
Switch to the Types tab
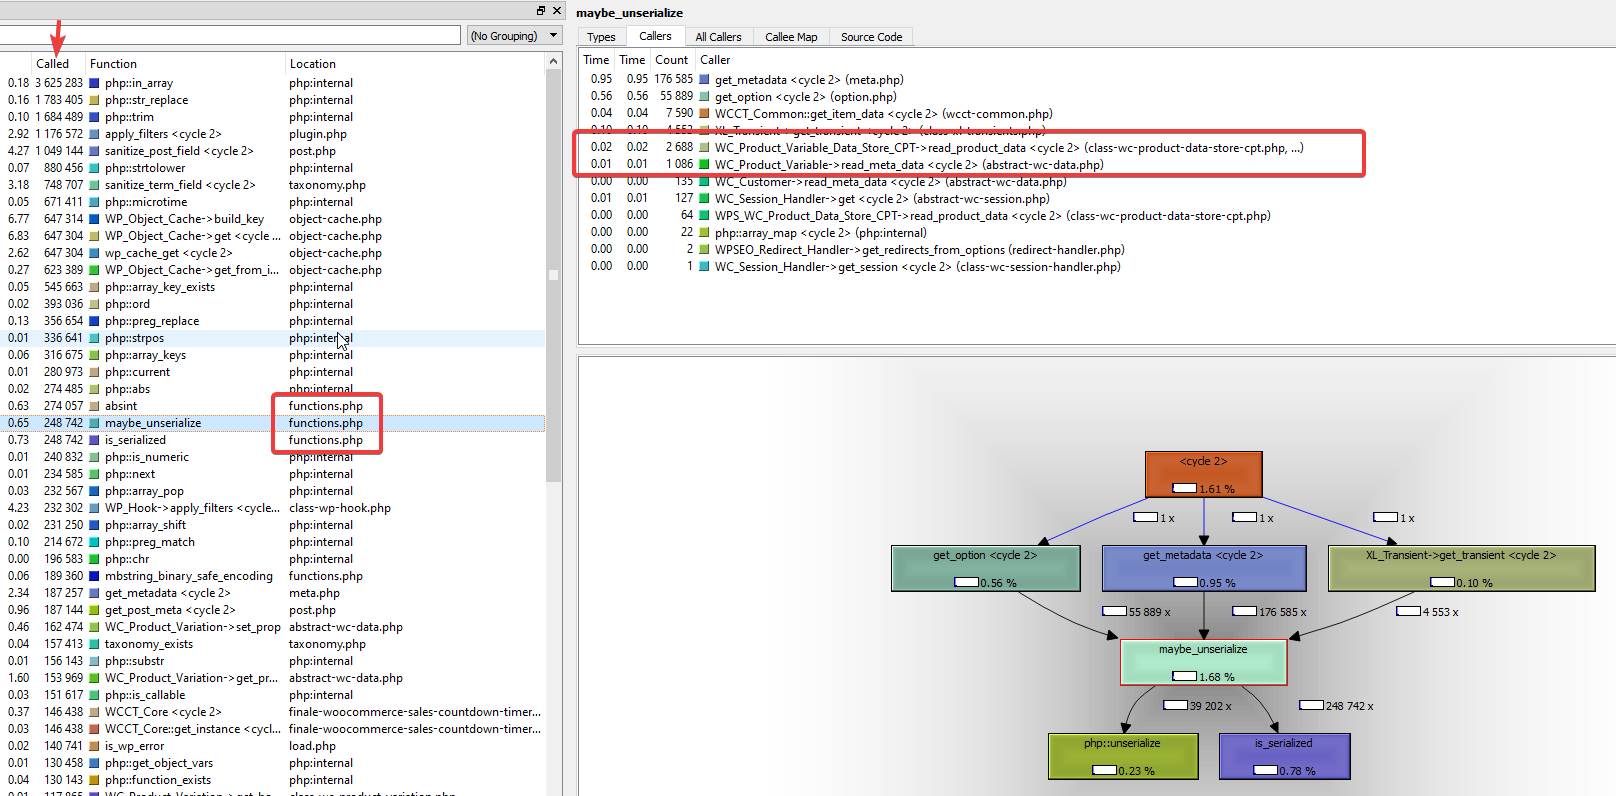601,37
